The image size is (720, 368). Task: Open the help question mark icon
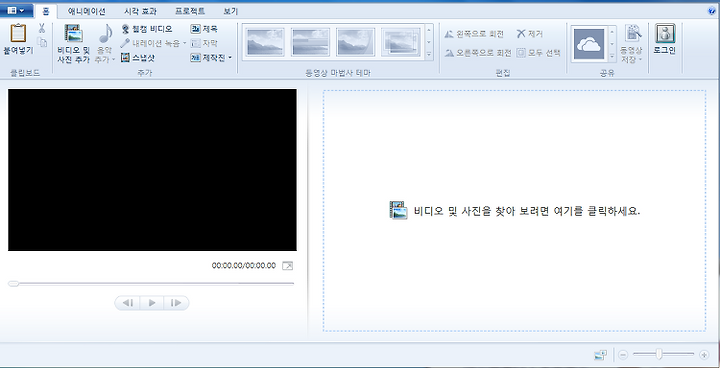(712, 11)
